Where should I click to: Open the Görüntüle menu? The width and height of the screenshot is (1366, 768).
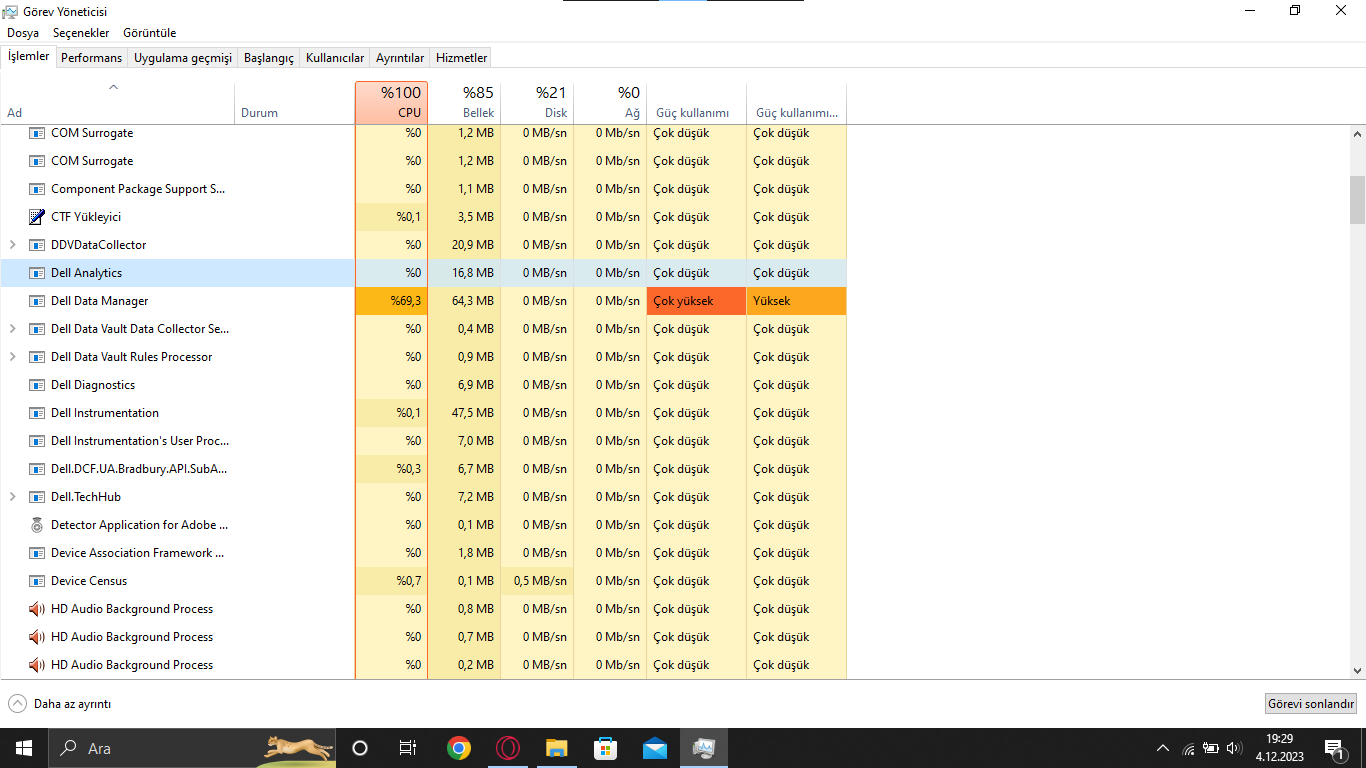150,33
